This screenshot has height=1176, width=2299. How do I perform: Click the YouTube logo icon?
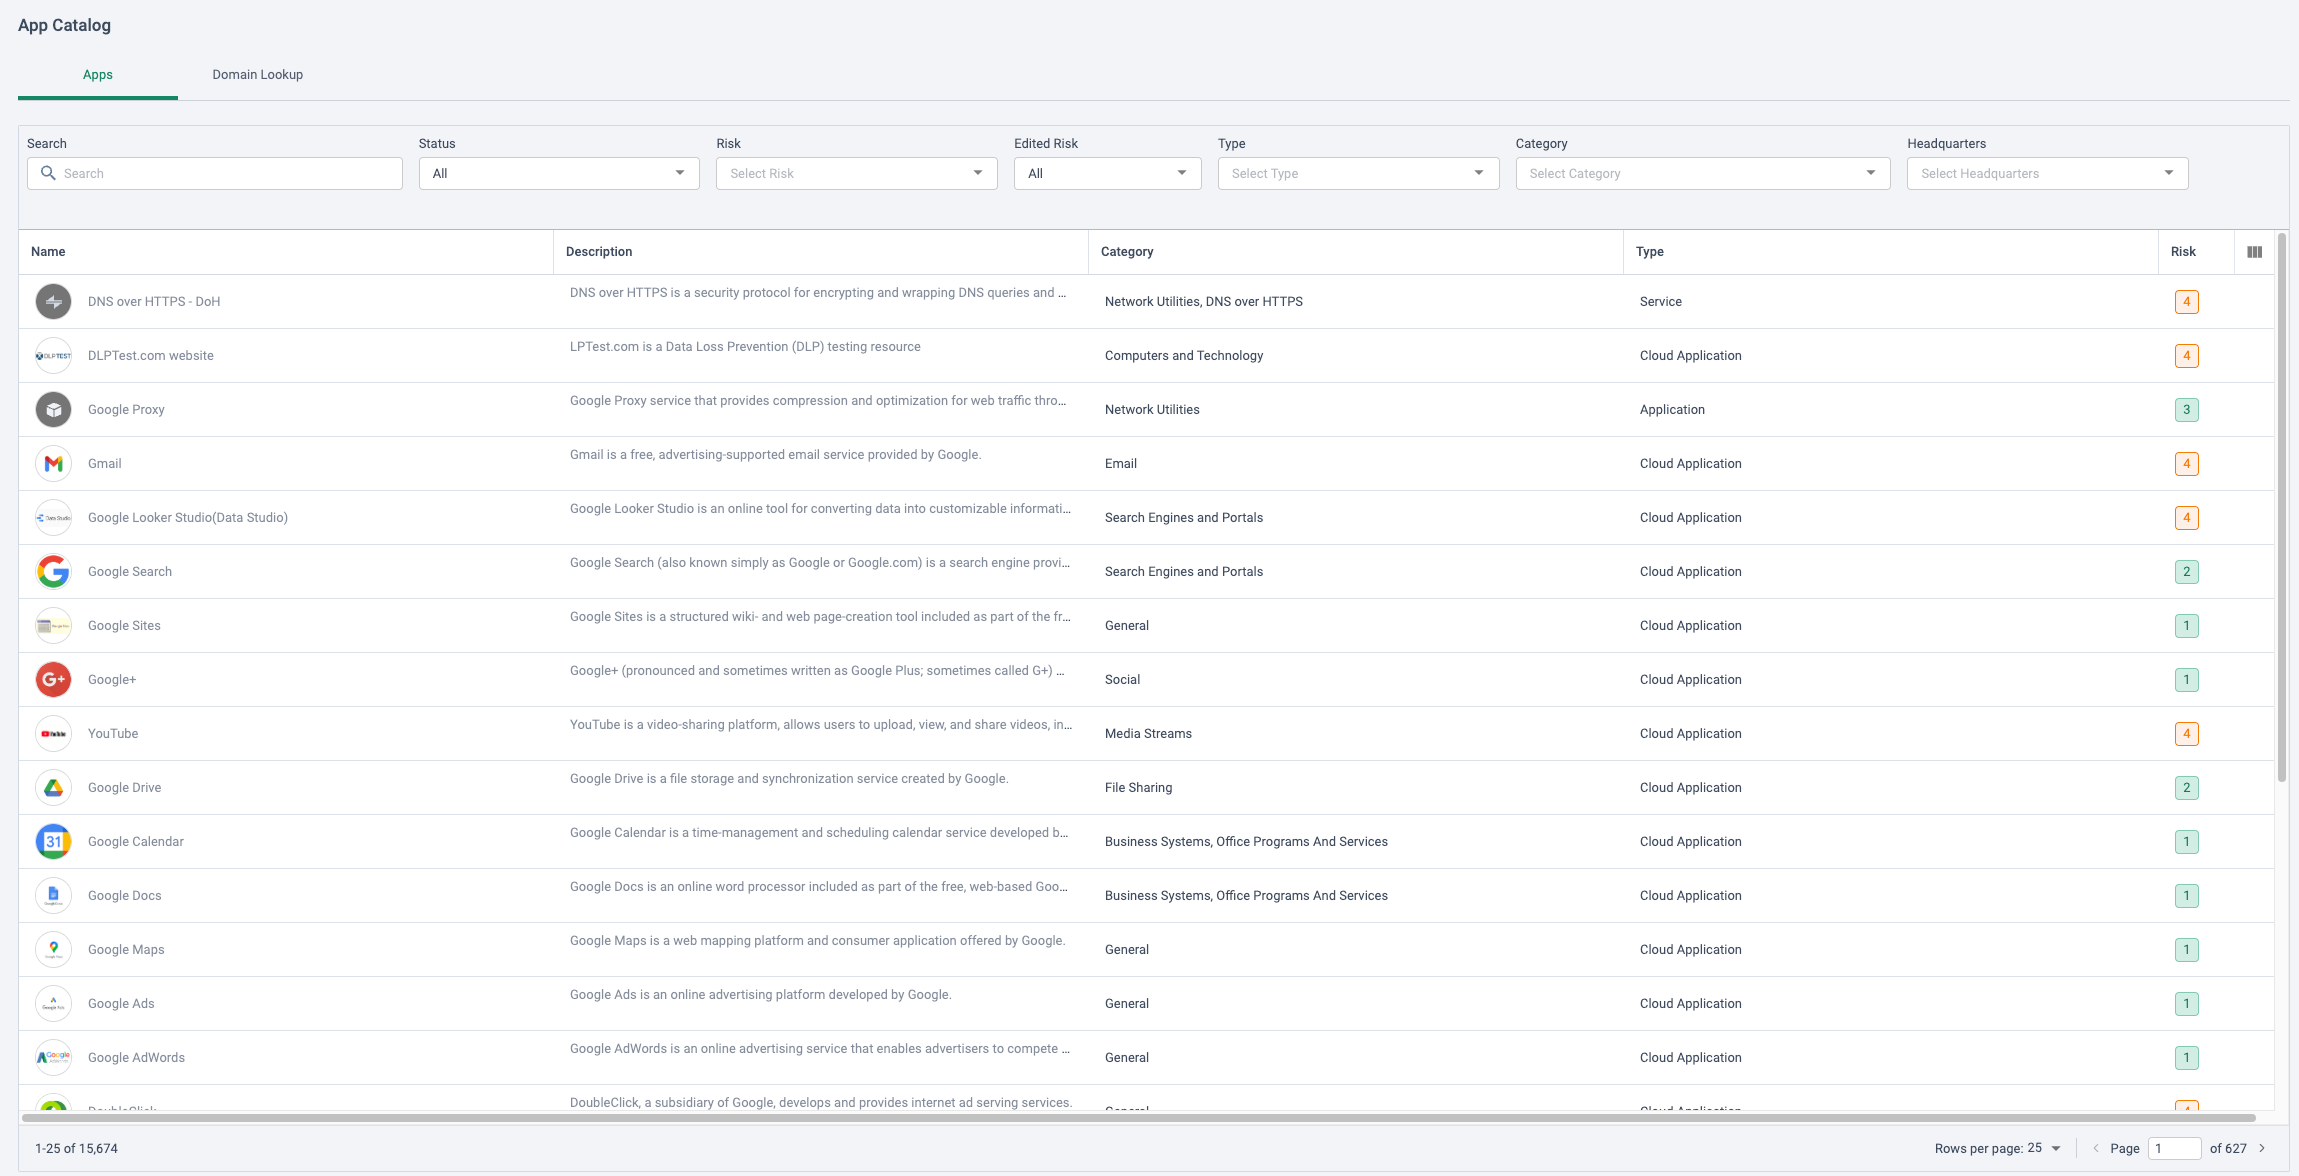(x=53, y=734)
